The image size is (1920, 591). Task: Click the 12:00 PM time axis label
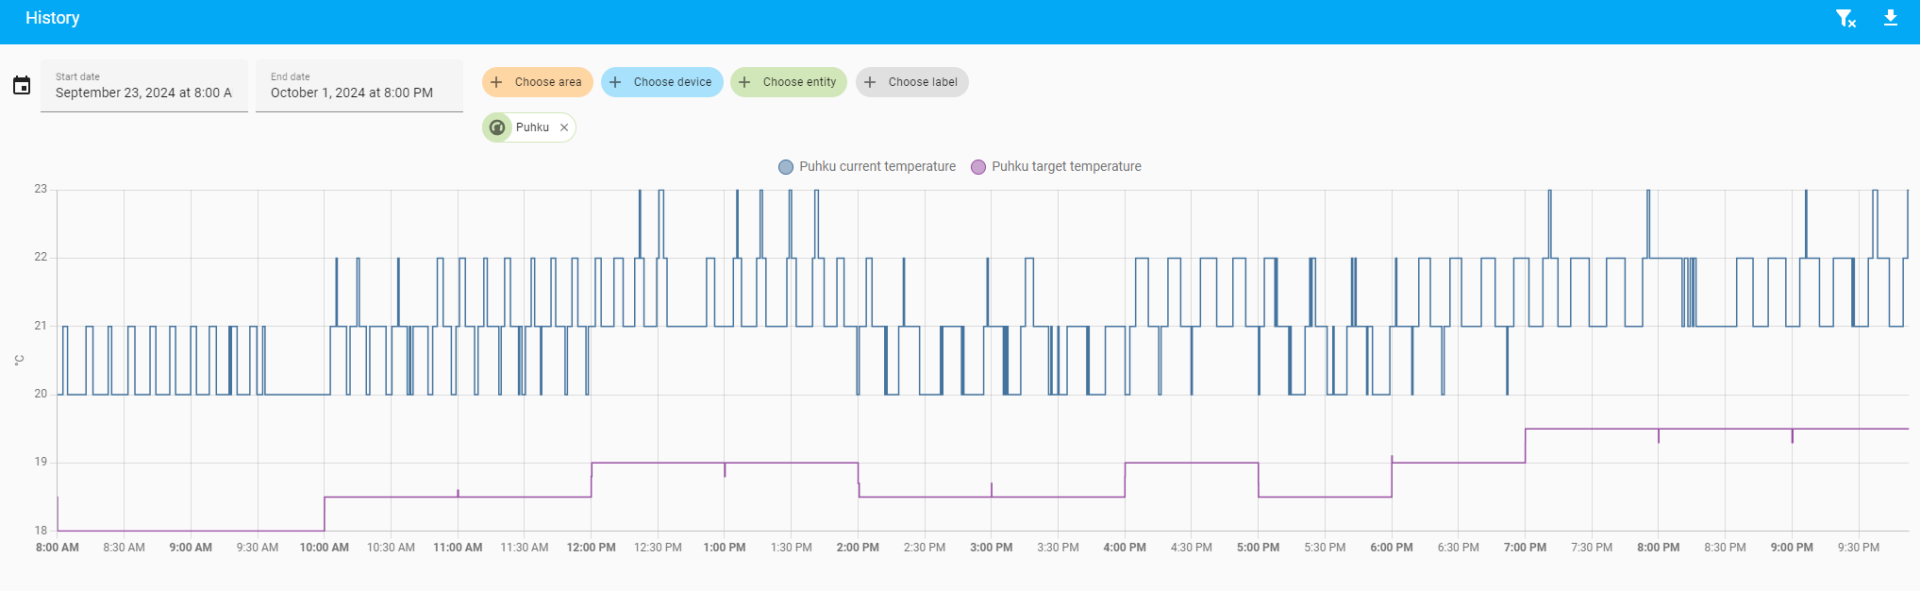coord(591,548)
